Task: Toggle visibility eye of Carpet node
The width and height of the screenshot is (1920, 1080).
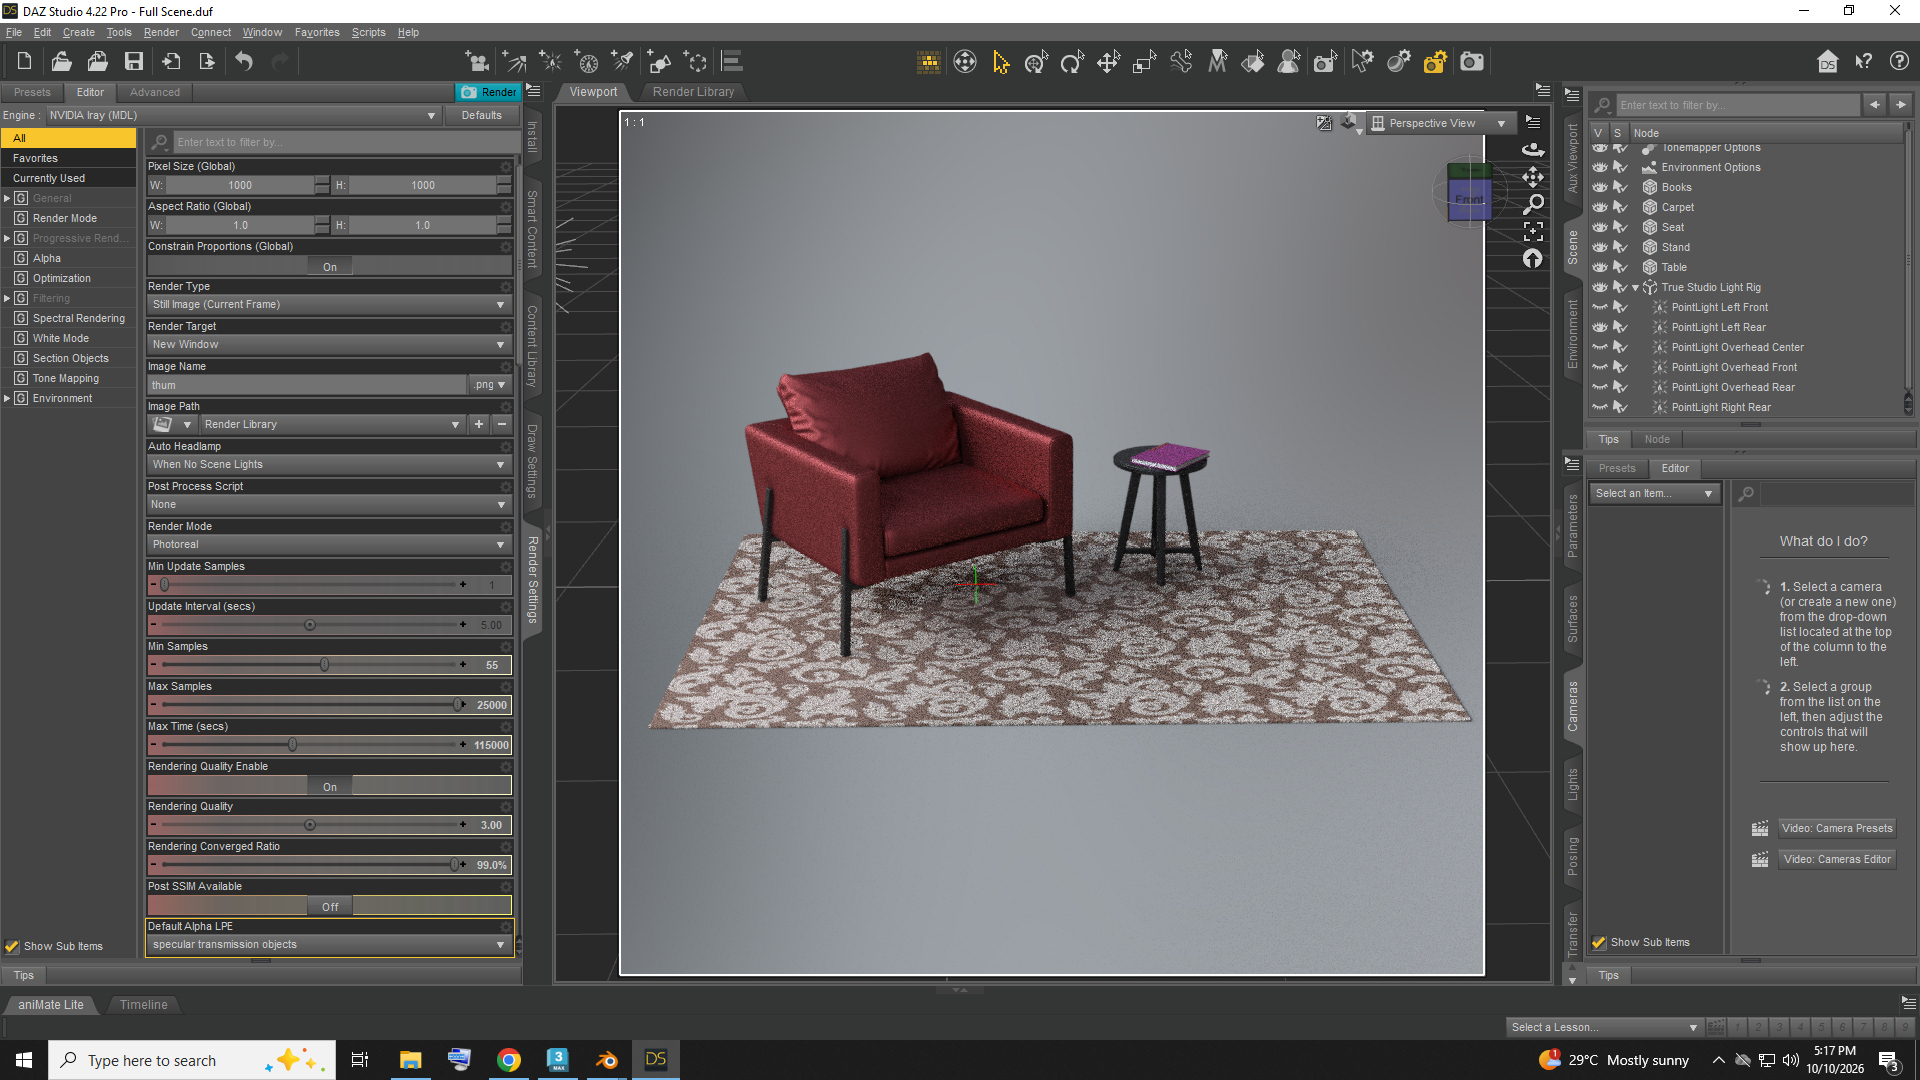Action: (x=1600, y=207)
